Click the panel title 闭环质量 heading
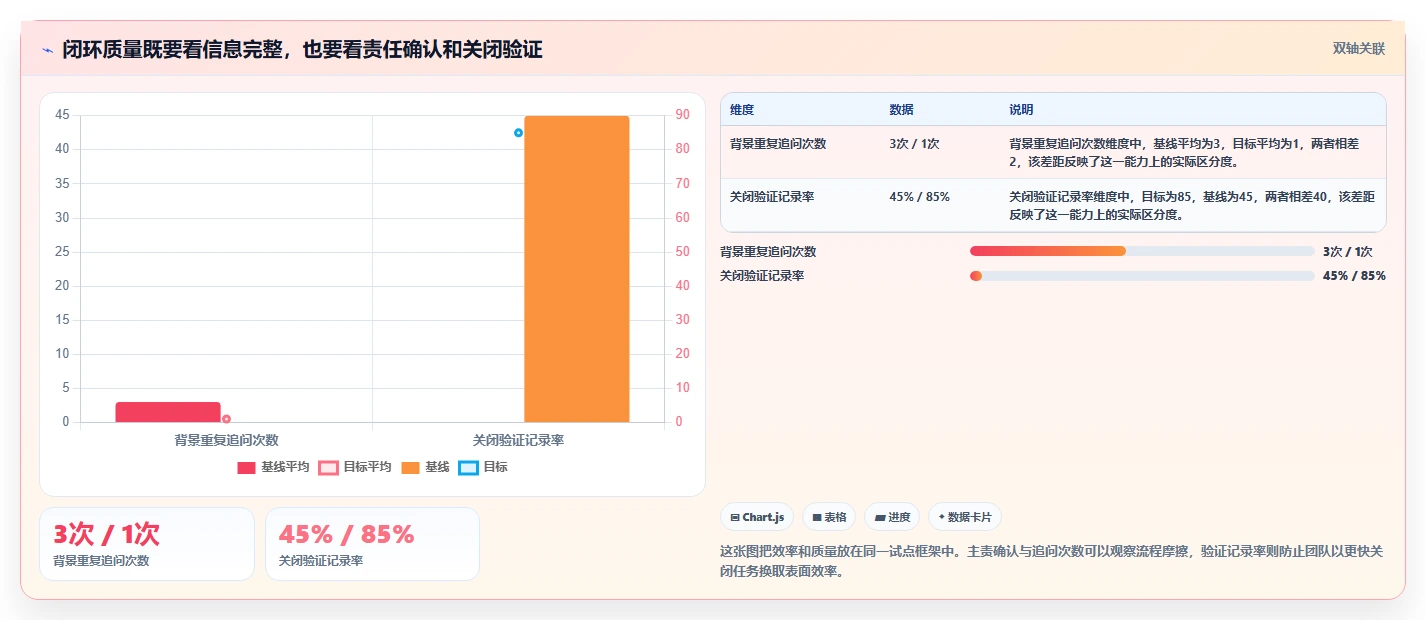 (x=302, y=49)
